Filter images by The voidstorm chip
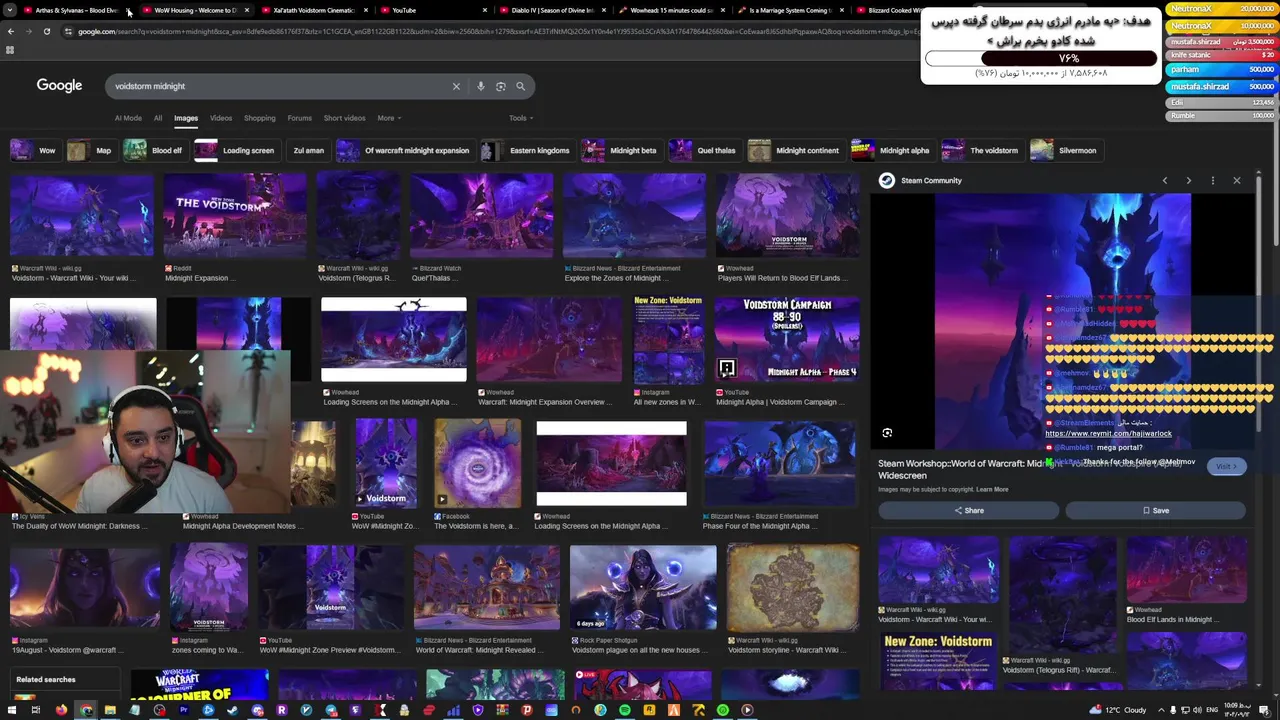This screenshot has width=1280, height=720. (x=982, y=150)
